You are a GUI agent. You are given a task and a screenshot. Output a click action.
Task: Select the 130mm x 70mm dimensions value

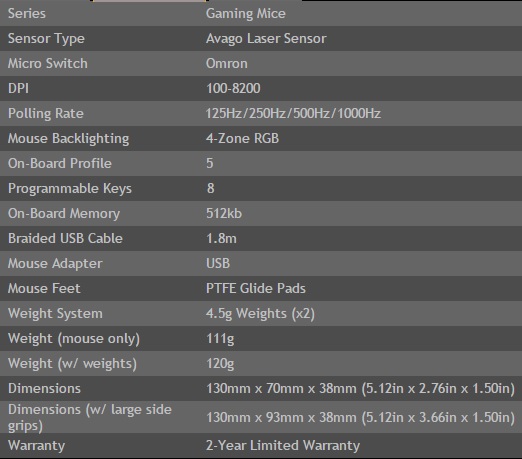360,389
